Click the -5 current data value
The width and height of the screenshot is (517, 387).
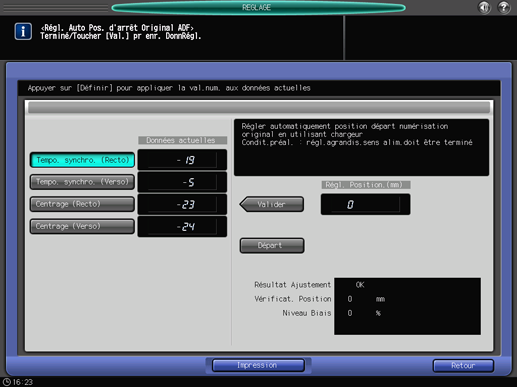[182, 182]
